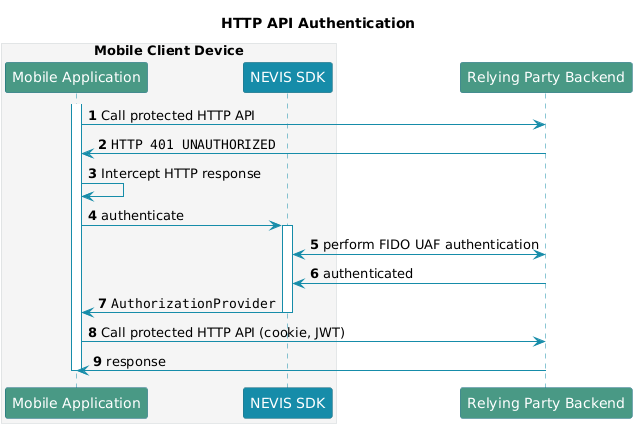Screen dimensions: 637x428
Task: Click message '9 response'
Action: (130, 361)
